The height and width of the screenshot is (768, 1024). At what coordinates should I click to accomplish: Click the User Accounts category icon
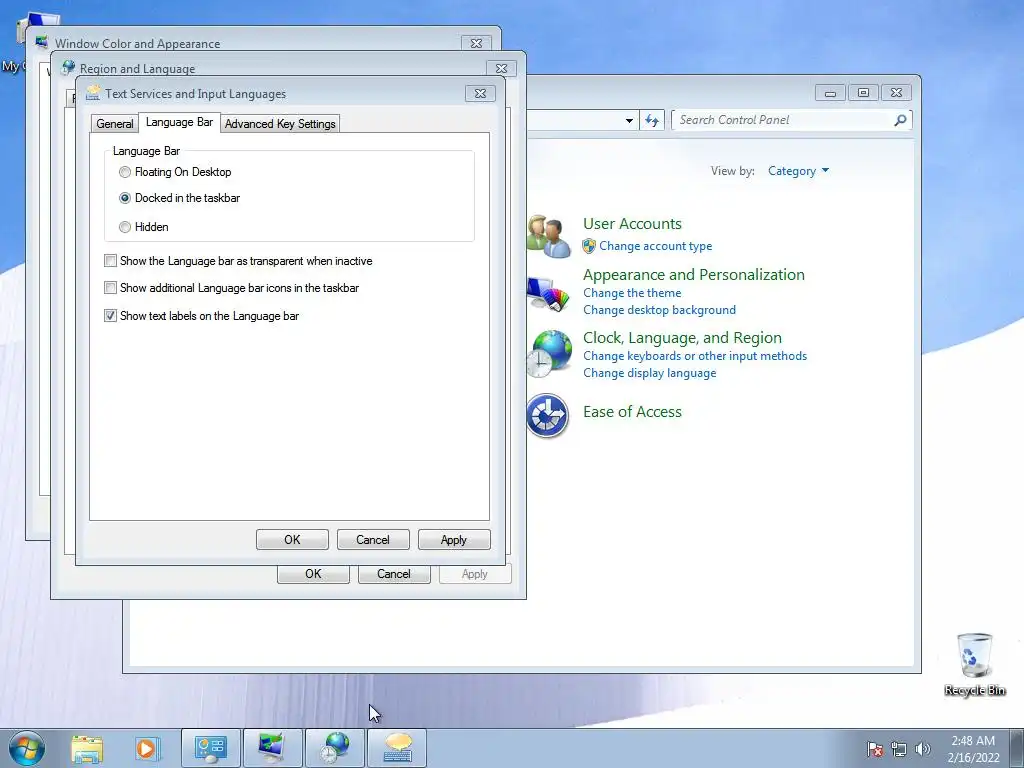tap(549, 236)
